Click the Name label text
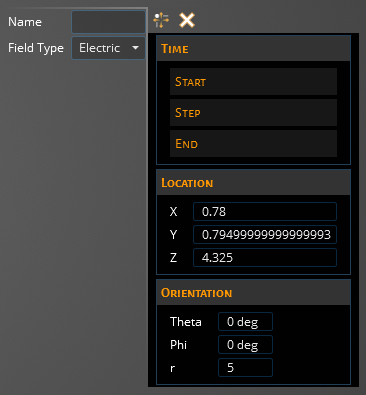The image size is (366, 395). 25,22
